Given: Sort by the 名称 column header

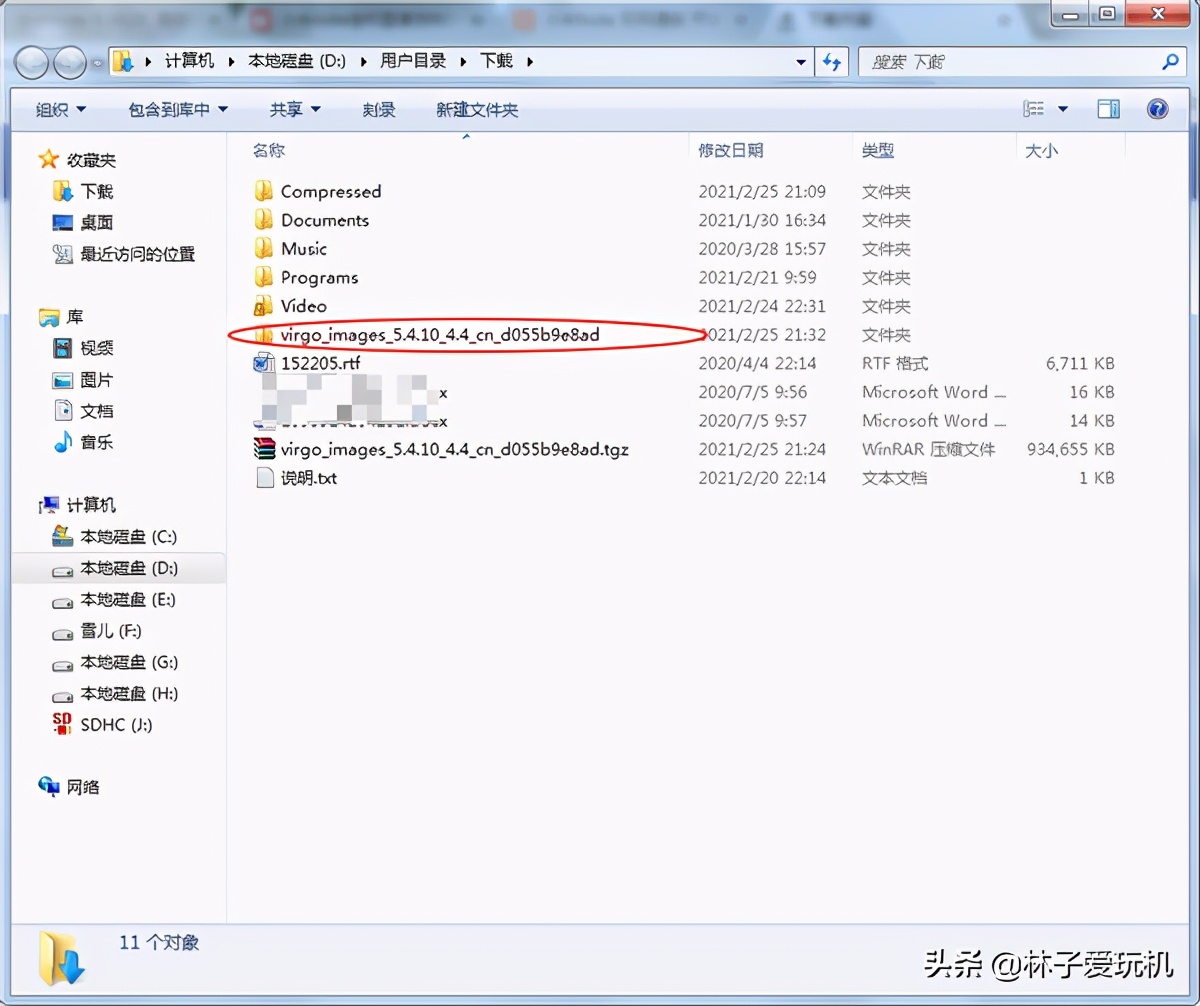Looking at the screenshot, I should (x=268, y=151).
